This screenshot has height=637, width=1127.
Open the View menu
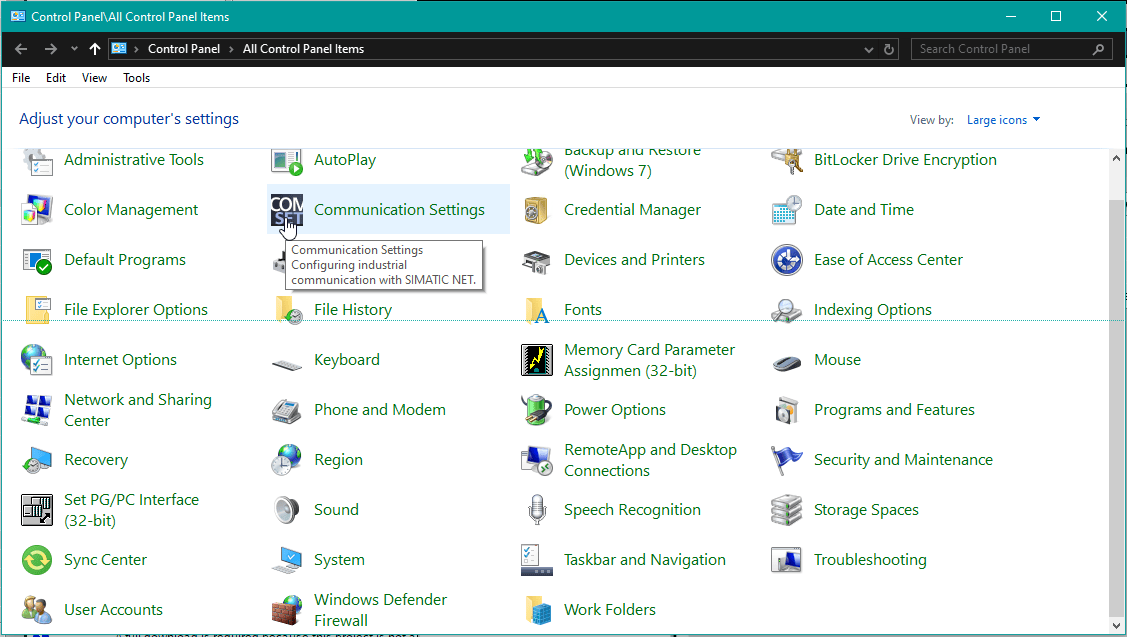[x=94, y=78]
